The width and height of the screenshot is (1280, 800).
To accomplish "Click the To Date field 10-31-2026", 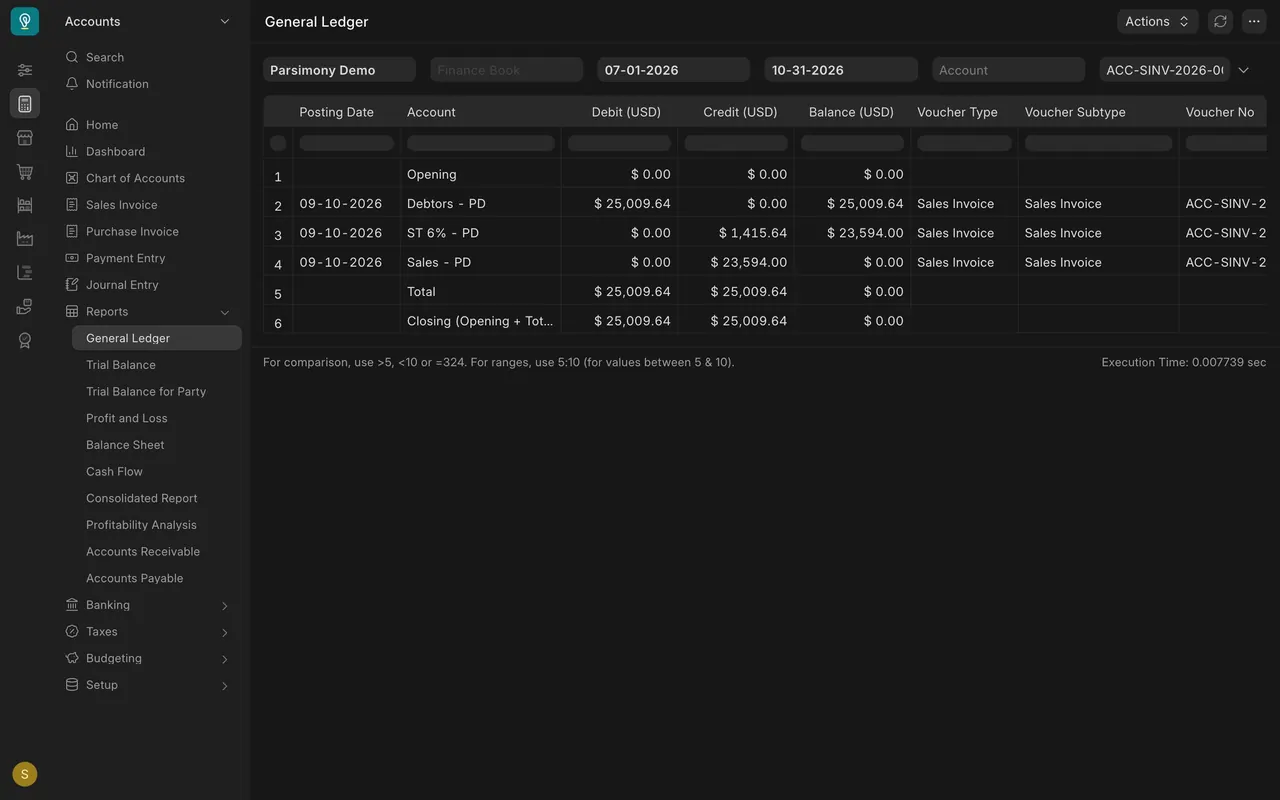I will 841,70.
